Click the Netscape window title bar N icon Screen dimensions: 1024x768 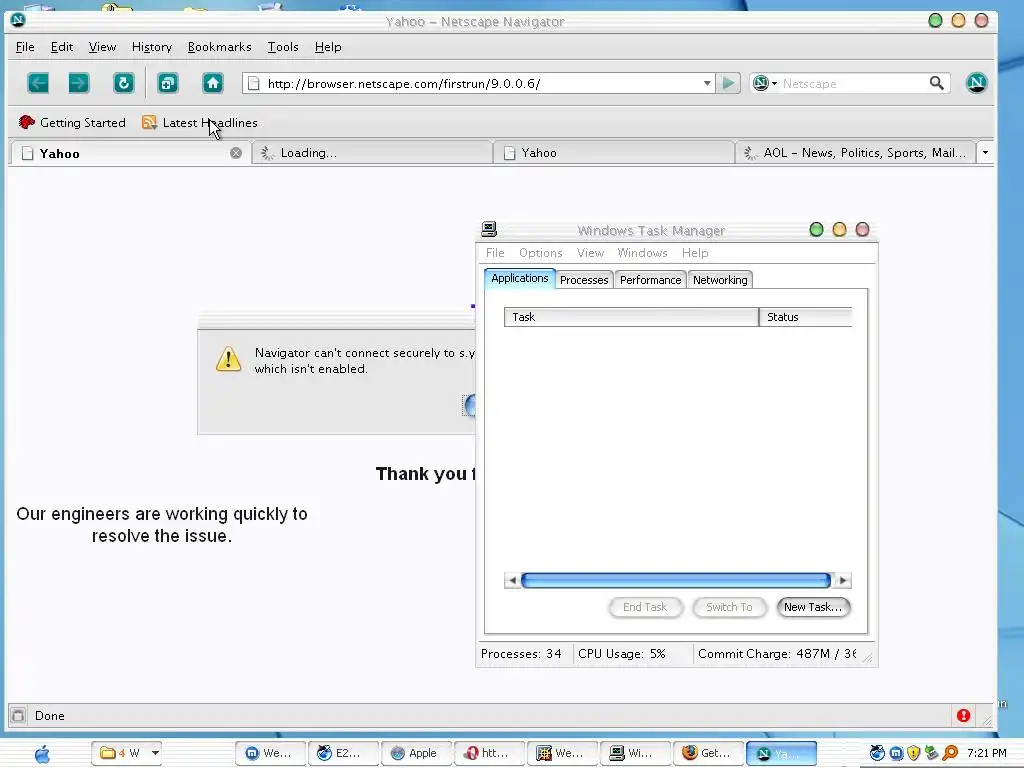(x=18, y=20)
